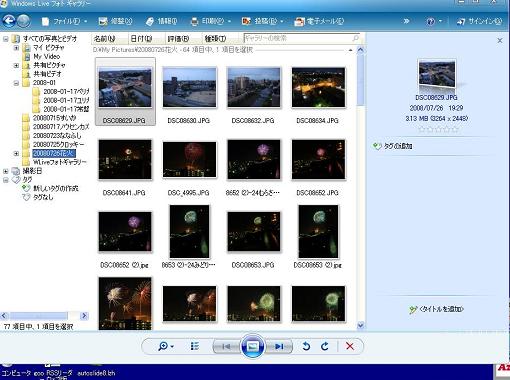The width and height of the screenshot is (510, 380).
Task: Click the down arrow of the gallery scrollbar
Action: 360,325
